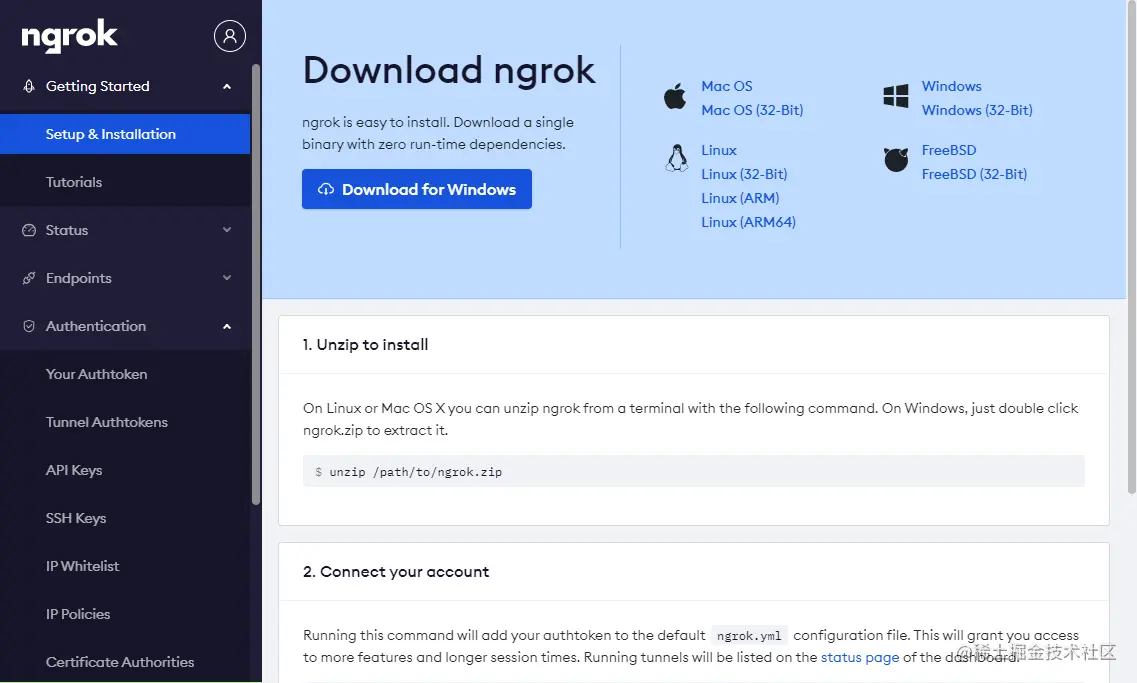This screenshot has width=1137, height=683.
Task: Click the Linux penguin icon
Action: click(677, 157)
